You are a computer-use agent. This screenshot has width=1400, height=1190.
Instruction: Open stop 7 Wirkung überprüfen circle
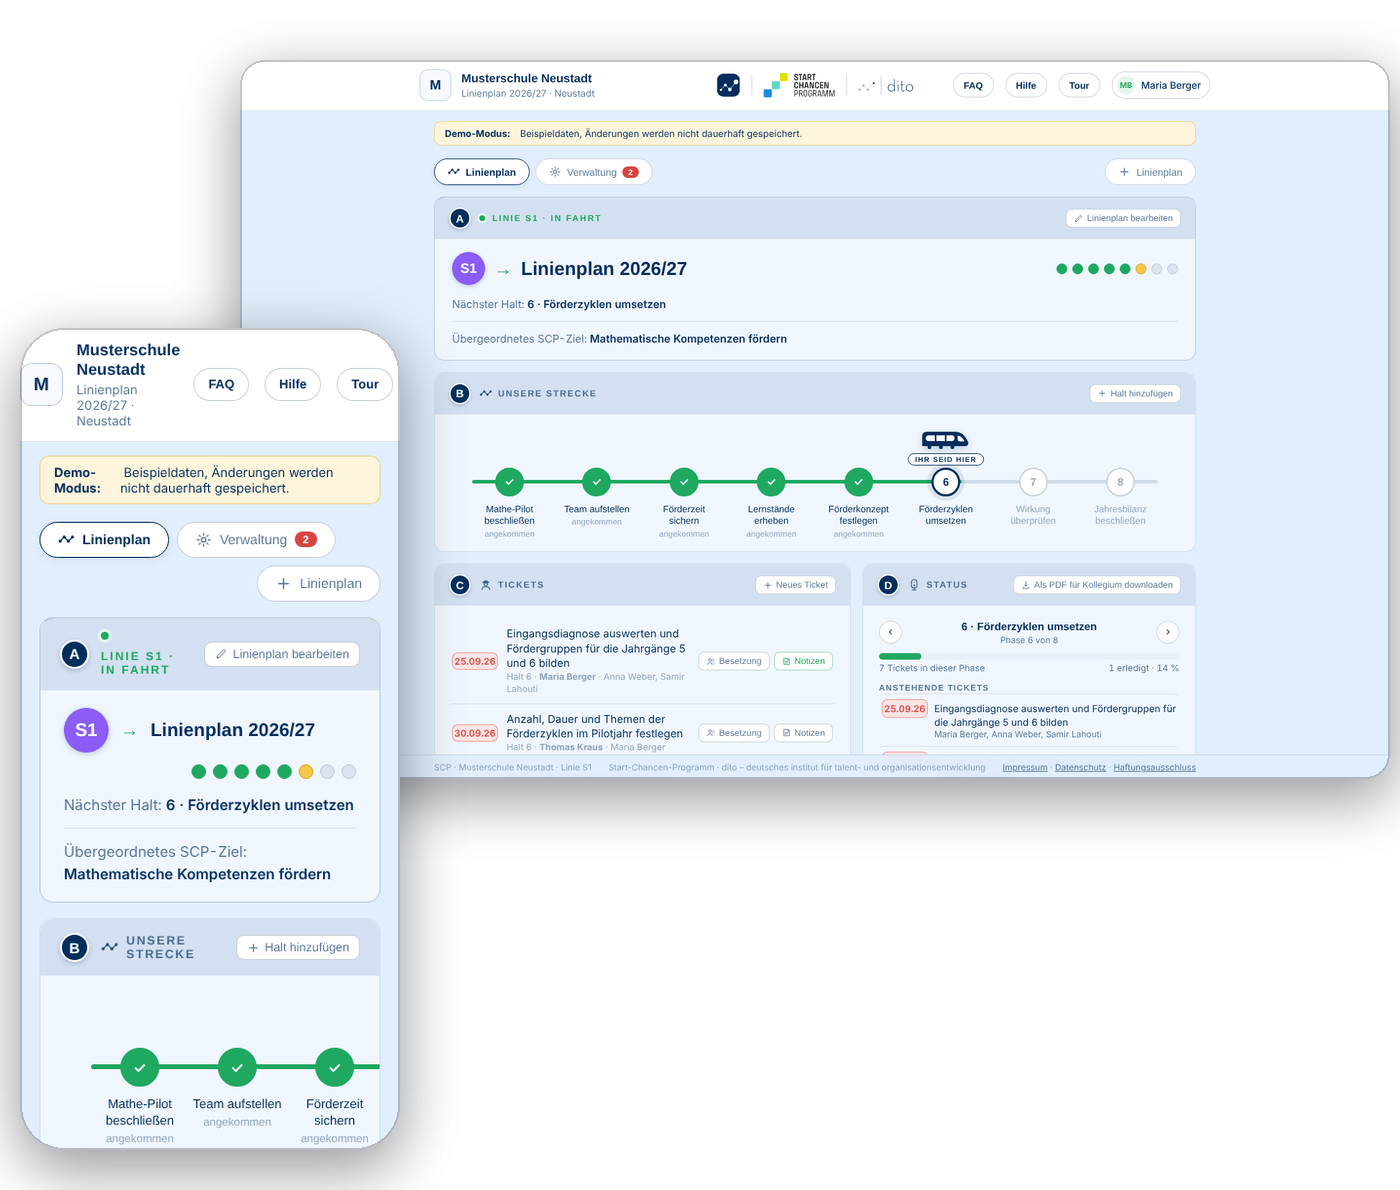point(1033,482)
